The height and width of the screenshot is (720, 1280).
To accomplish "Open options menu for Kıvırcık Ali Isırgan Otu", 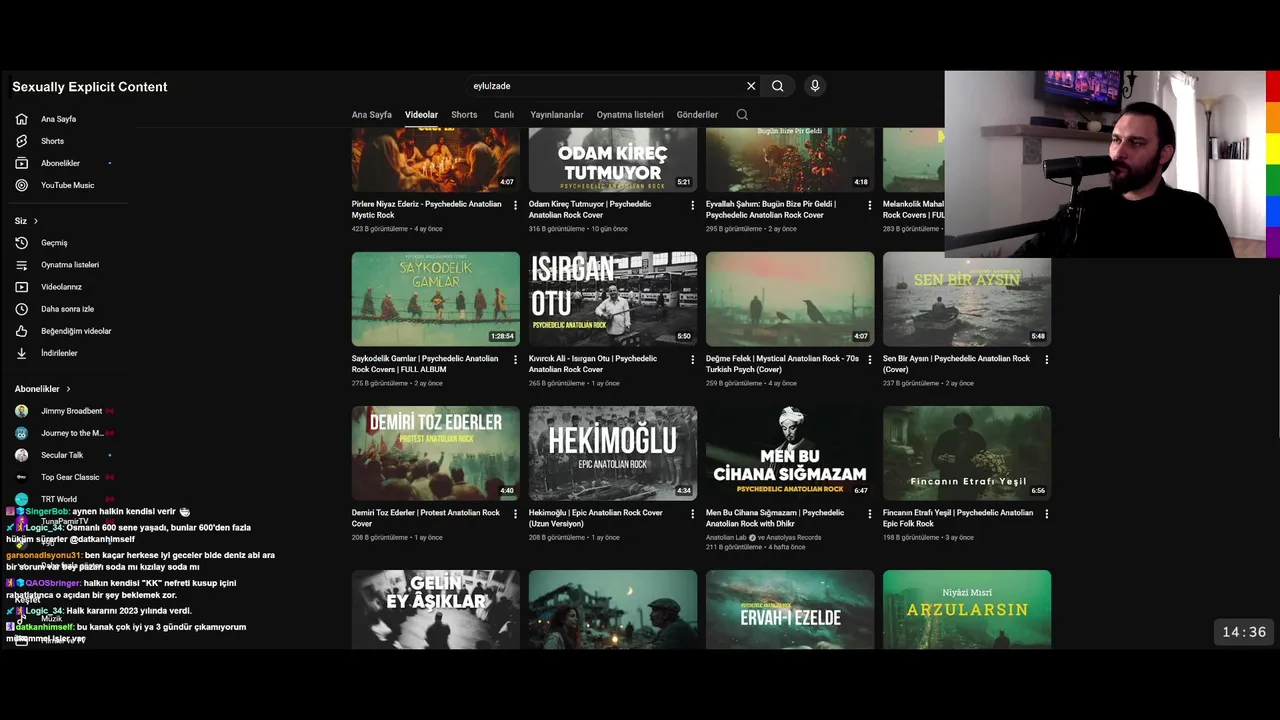I will [x=693, y=360].
